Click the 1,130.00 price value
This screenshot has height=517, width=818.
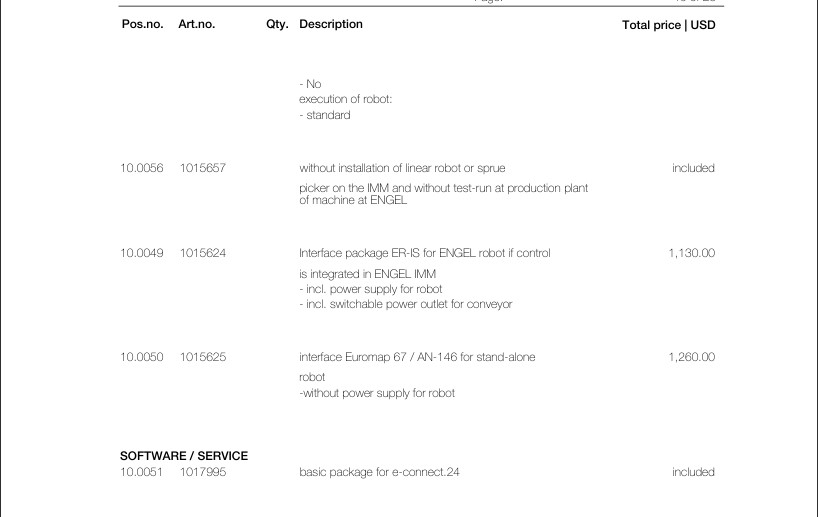(692, 253)
